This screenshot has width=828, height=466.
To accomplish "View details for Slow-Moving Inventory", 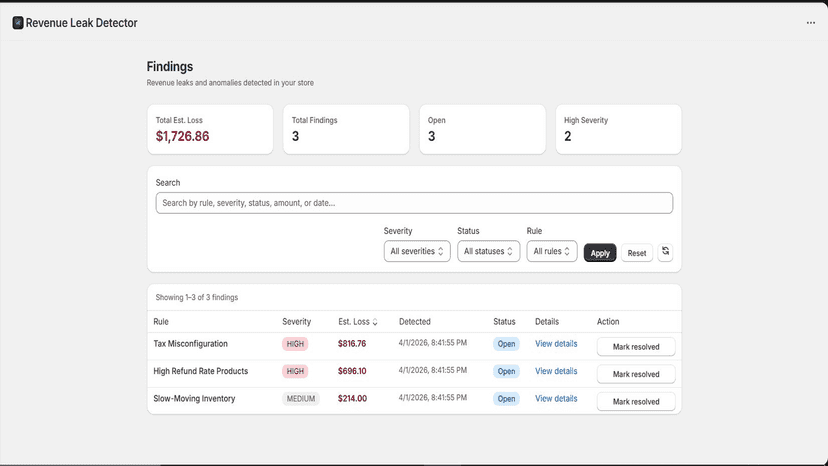I will pyautogui.click(x=556, y=398).
